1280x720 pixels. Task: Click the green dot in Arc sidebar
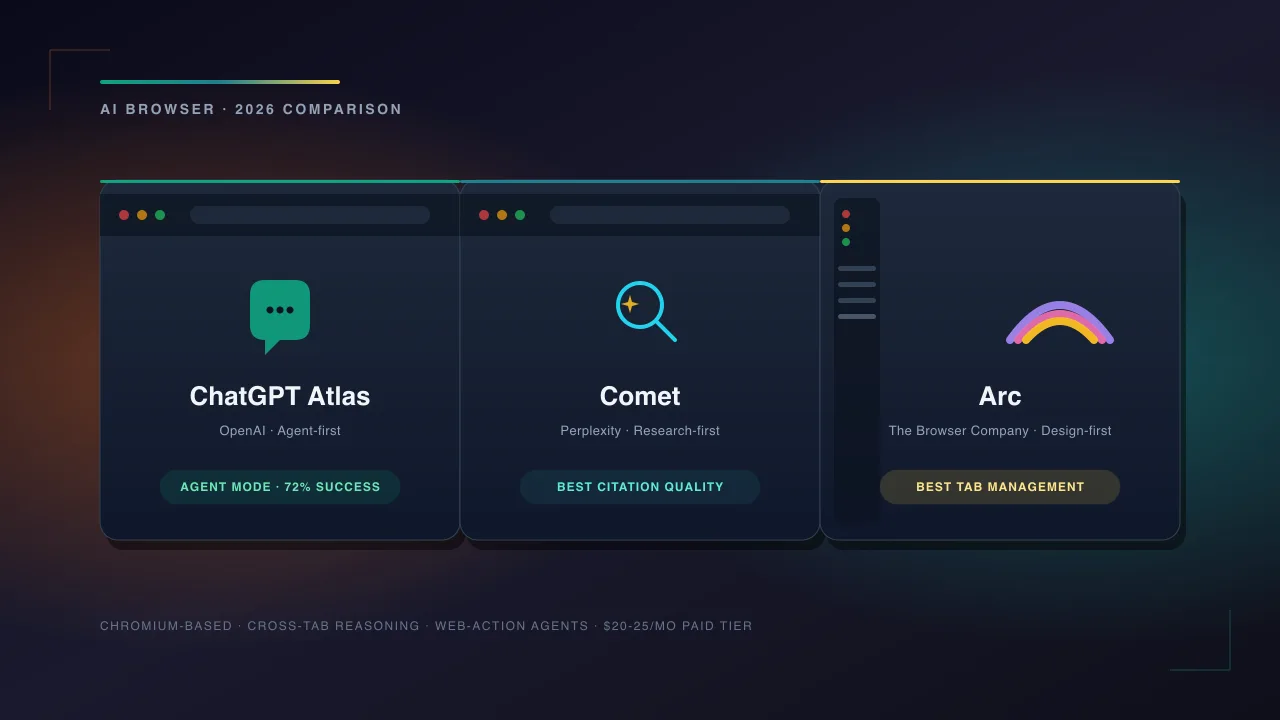pyautogui.click(x=846, y=242)
